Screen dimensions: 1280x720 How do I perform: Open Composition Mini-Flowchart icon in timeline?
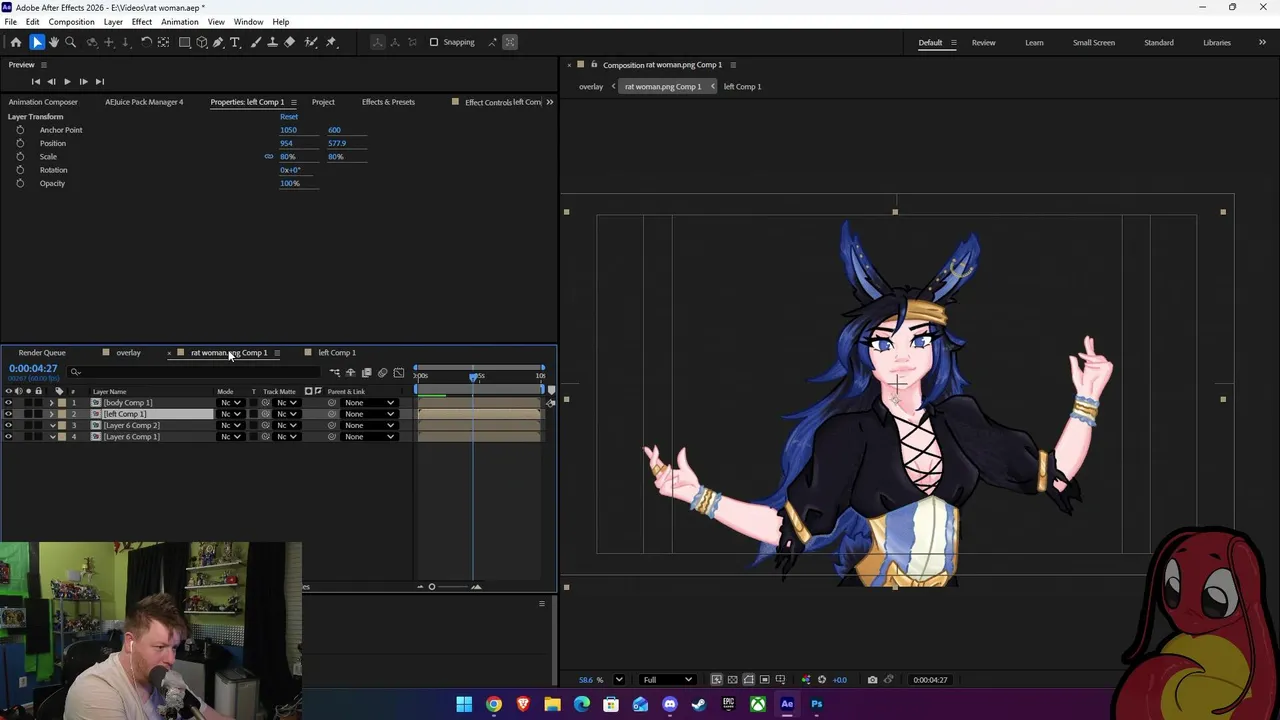[335, 373]
